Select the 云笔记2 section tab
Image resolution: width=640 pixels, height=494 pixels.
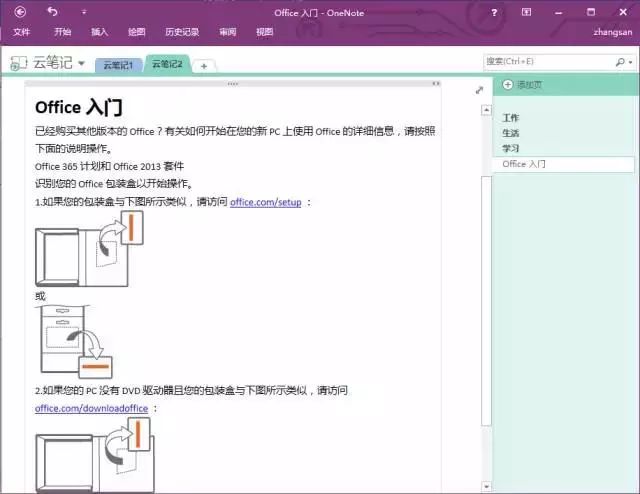click(x=167, y=64)
